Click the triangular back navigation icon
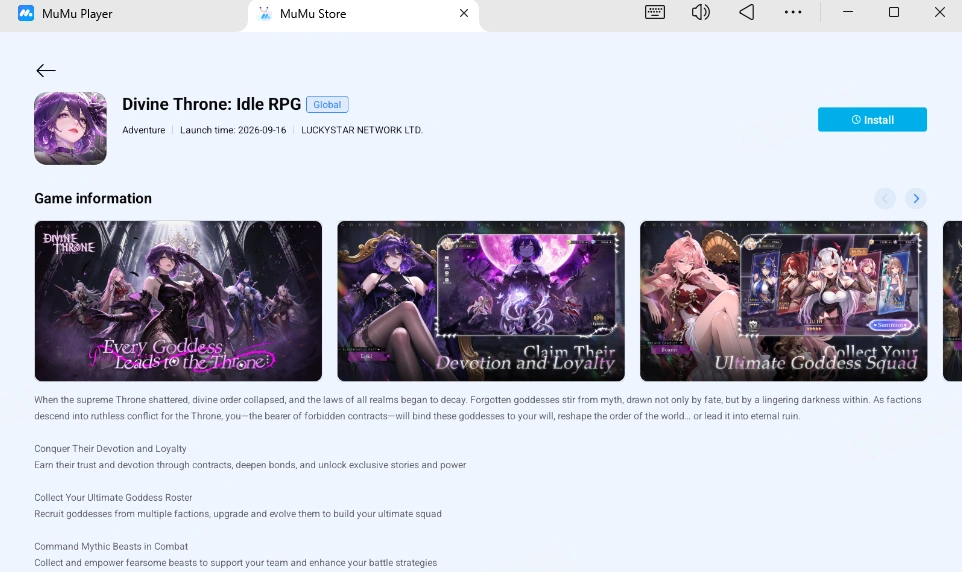This screenshot has width=962, height=572. [x=747, y=12]
